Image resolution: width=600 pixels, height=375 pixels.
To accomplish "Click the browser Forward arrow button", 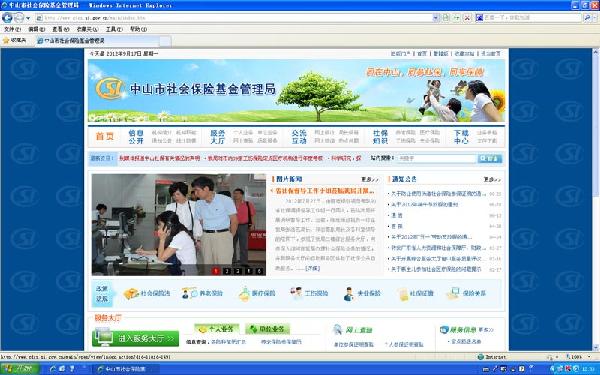I will 18,18.
